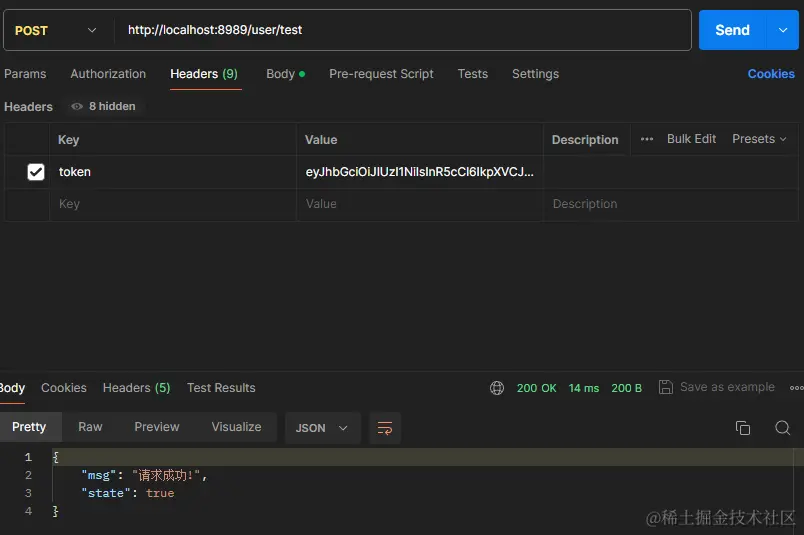This screenshot has height=535, width=804.
Task: Open the Tests tab
Action: [473, 74]
